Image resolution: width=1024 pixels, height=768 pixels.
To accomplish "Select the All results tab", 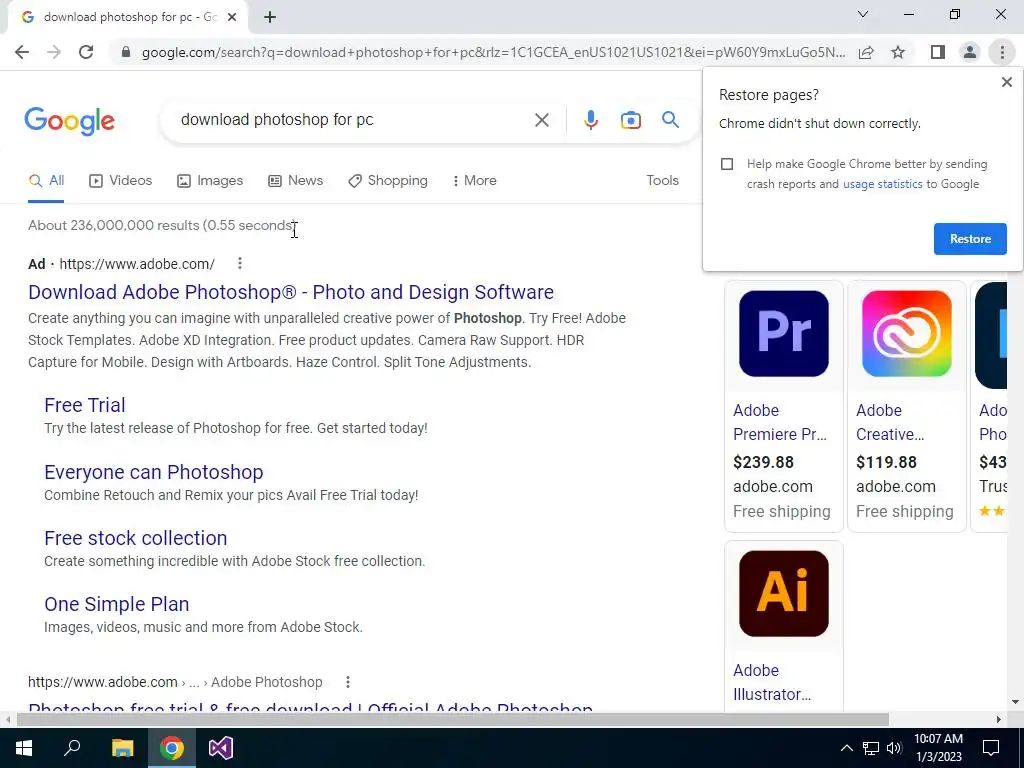I will point(46,181).
